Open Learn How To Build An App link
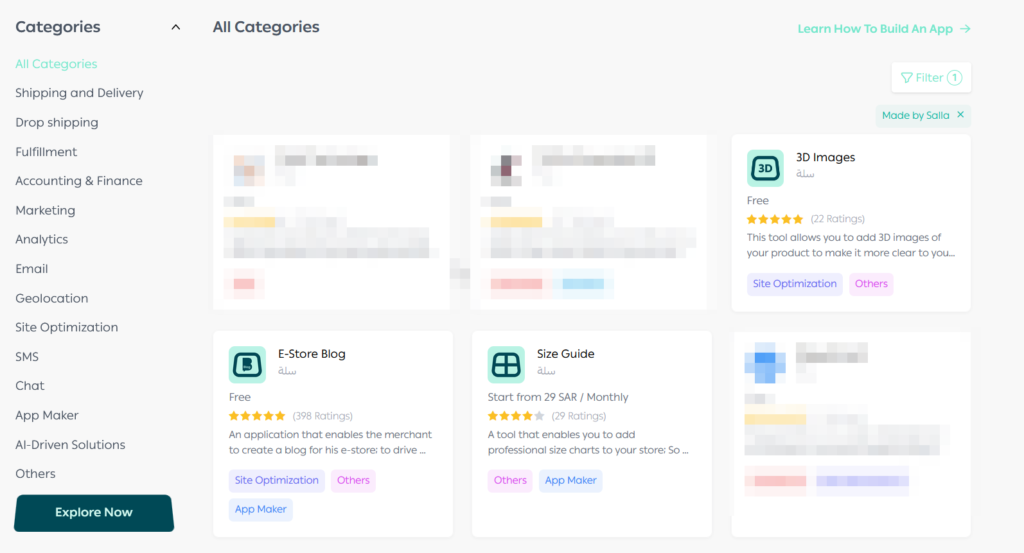Image resolution: width=1024 pixels, height=553 pixels. pos(883,29)
